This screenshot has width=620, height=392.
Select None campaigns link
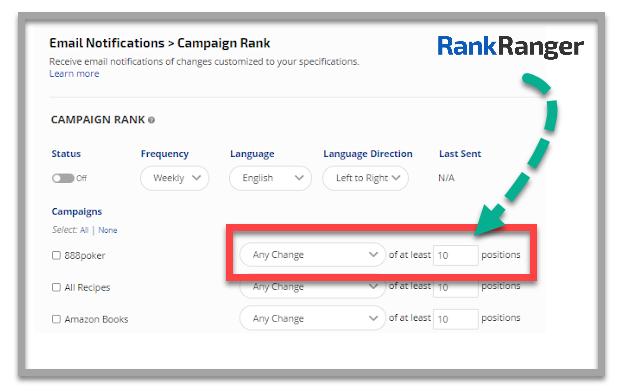[x=108, y=230]
